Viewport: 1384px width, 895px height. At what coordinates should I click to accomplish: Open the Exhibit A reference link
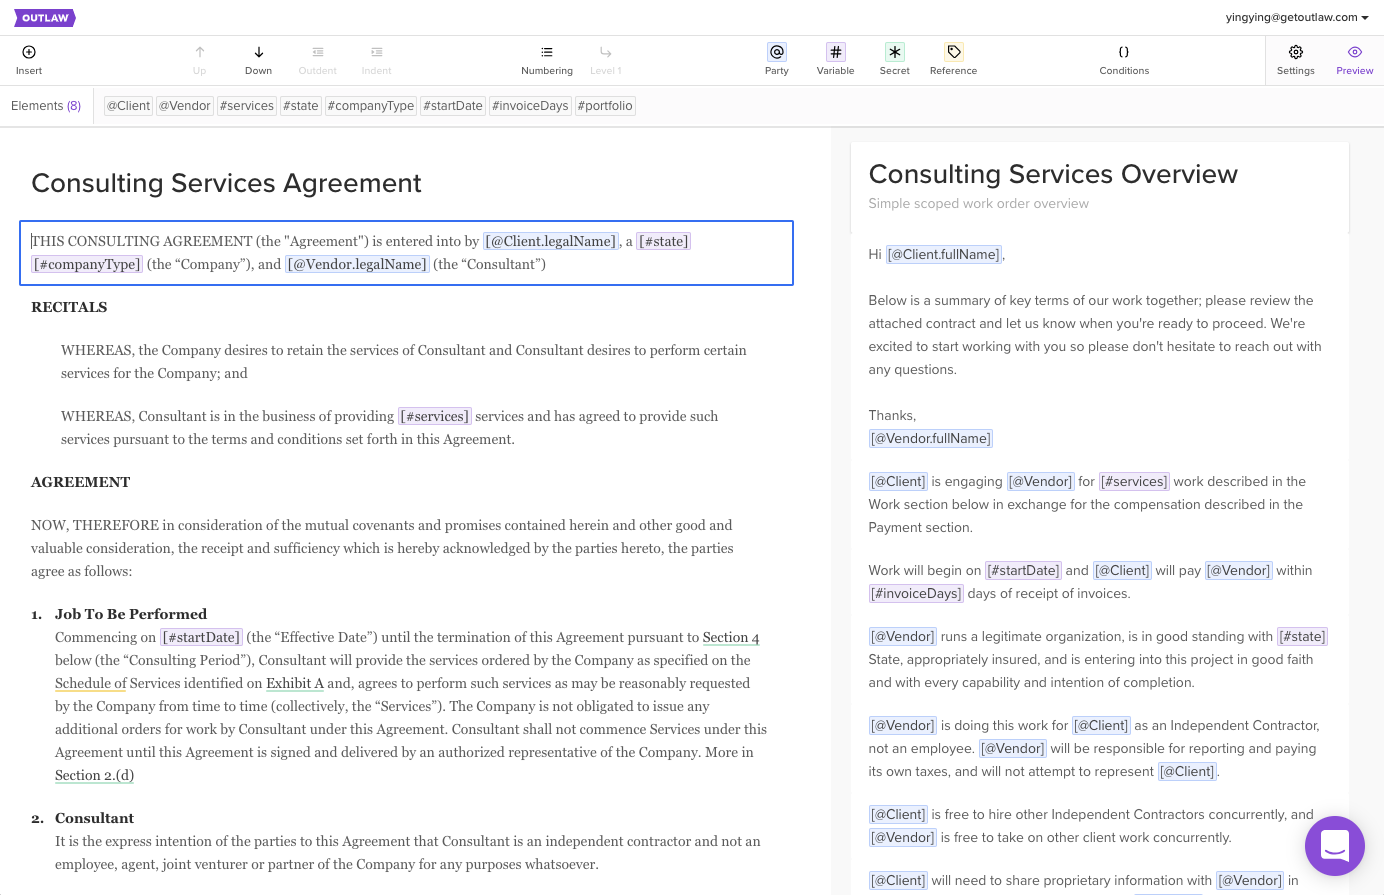click(294, 684)
